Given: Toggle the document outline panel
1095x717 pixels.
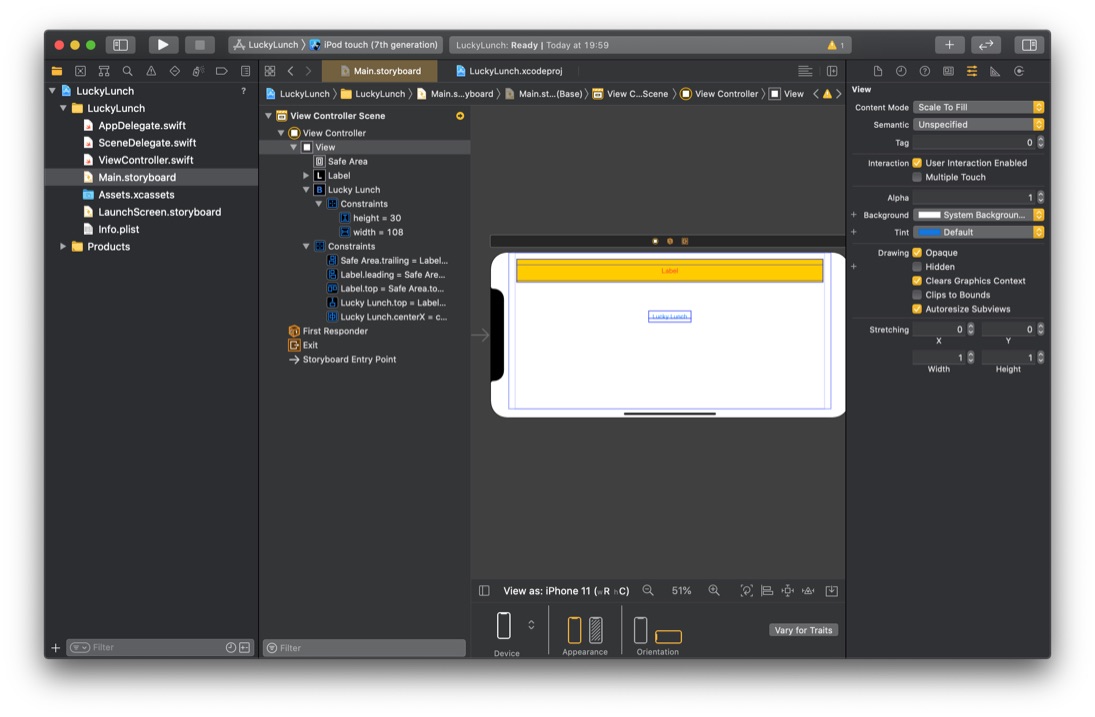Looking at the screenshot, I should click(484, 591).
